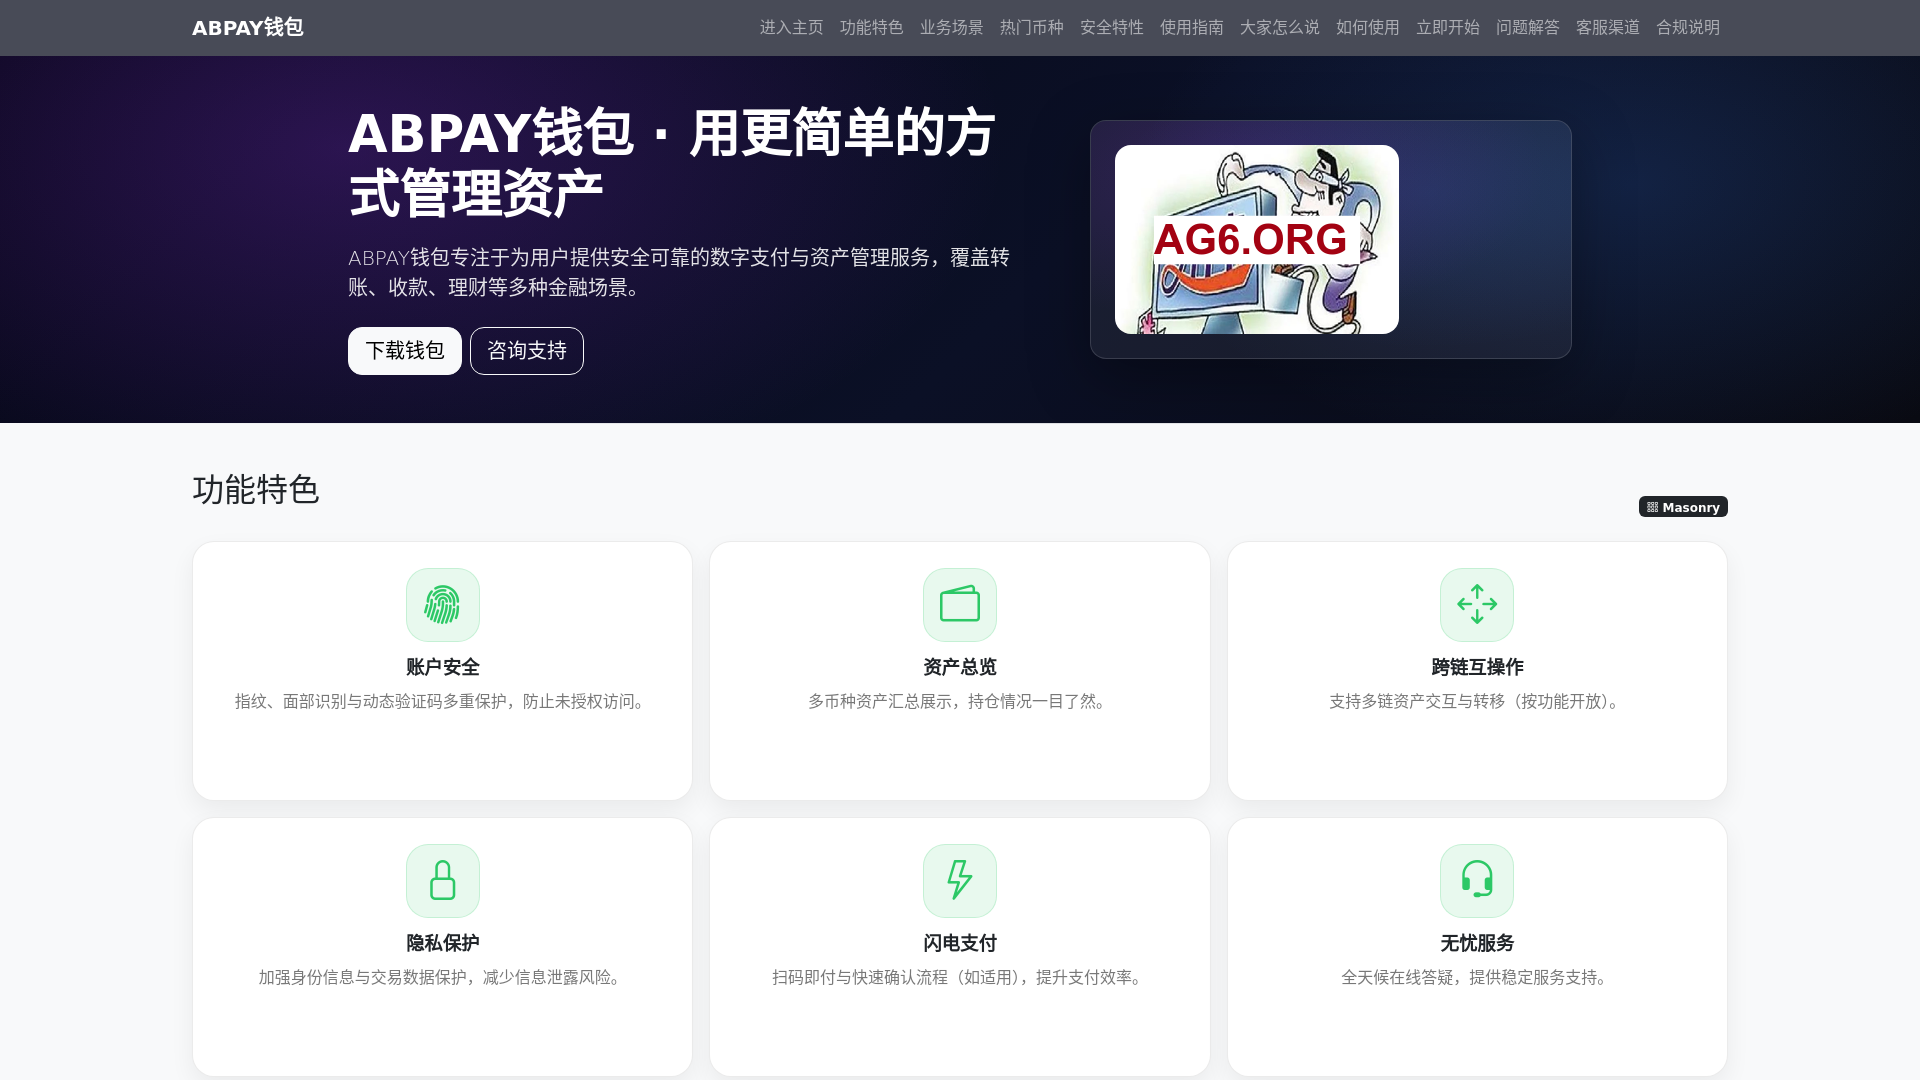This screenshot has height=1080, width=1920.
Task: Open the 问题解答 nav item
Action: [1528, 28]
